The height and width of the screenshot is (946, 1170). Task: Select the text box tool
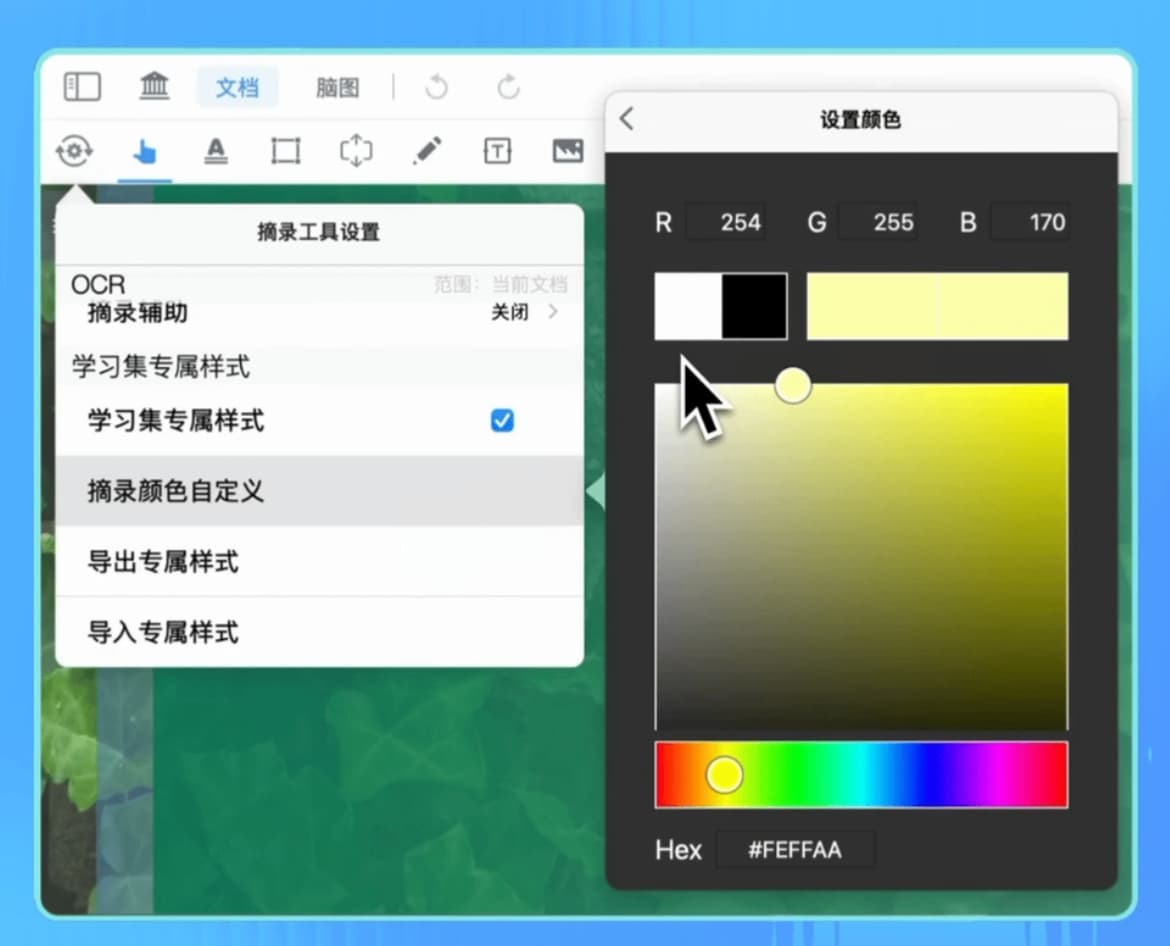point(497,152)
